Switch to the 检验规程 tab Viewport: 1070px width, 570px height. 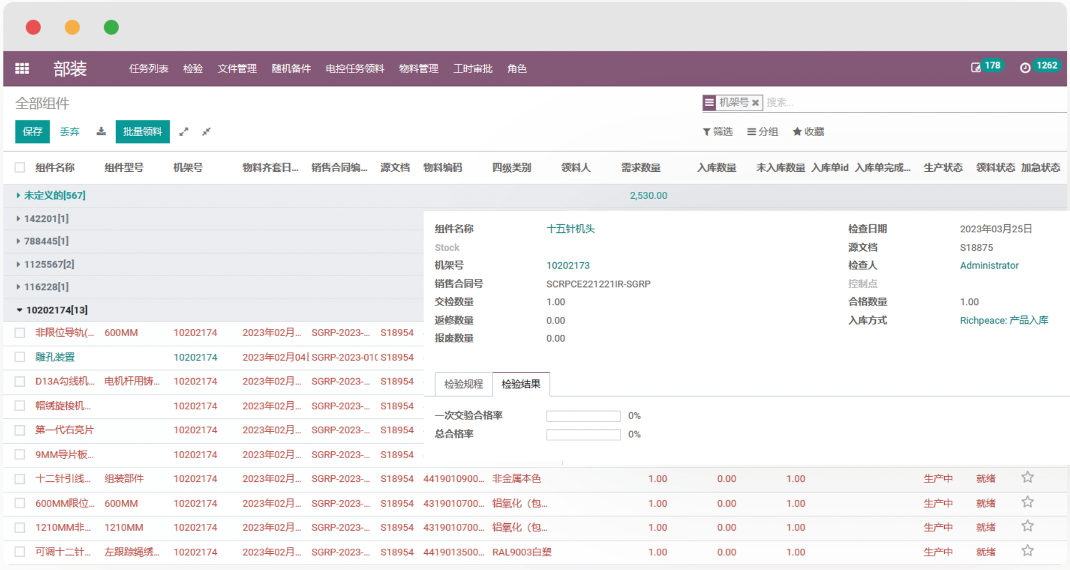[464, 384]
